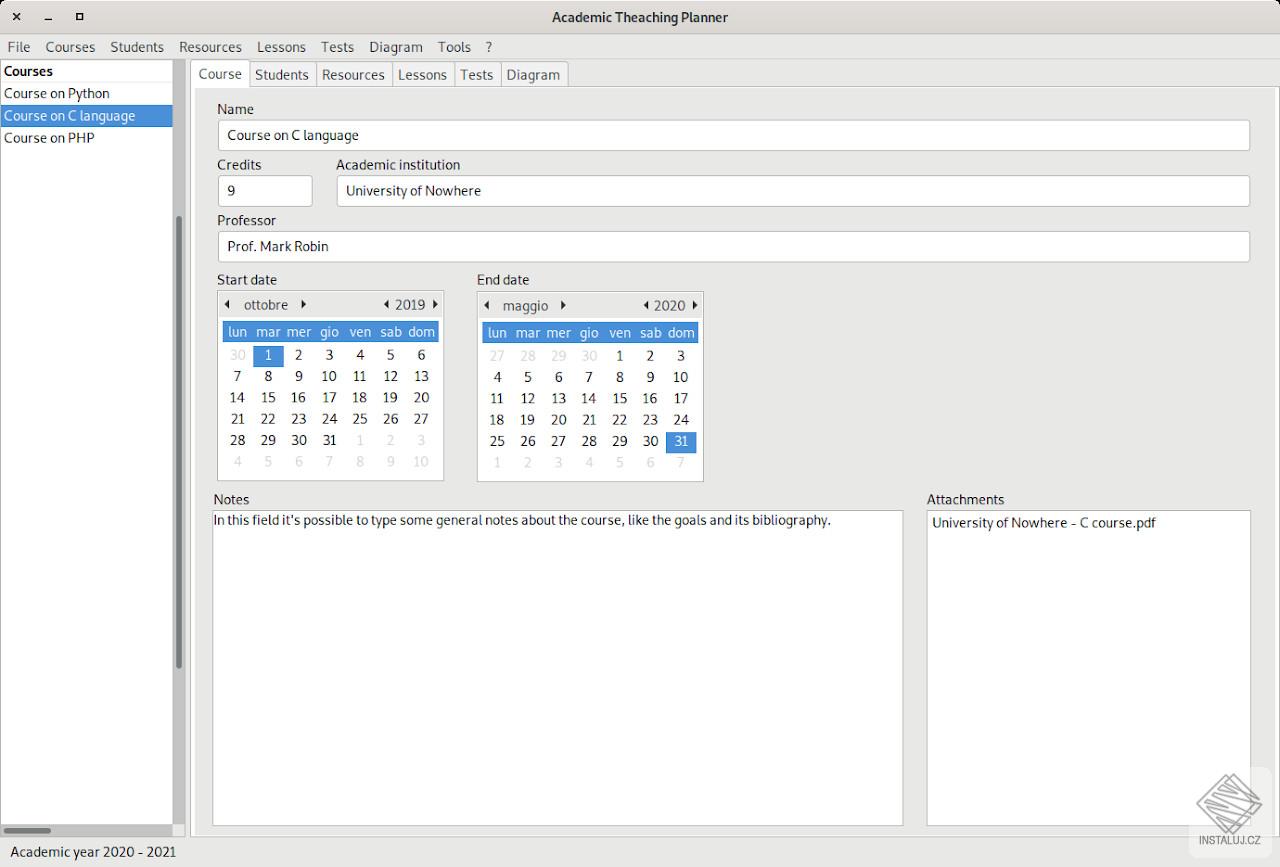Click the Academic year 2020 - 2021 status text

pos(93,852)
